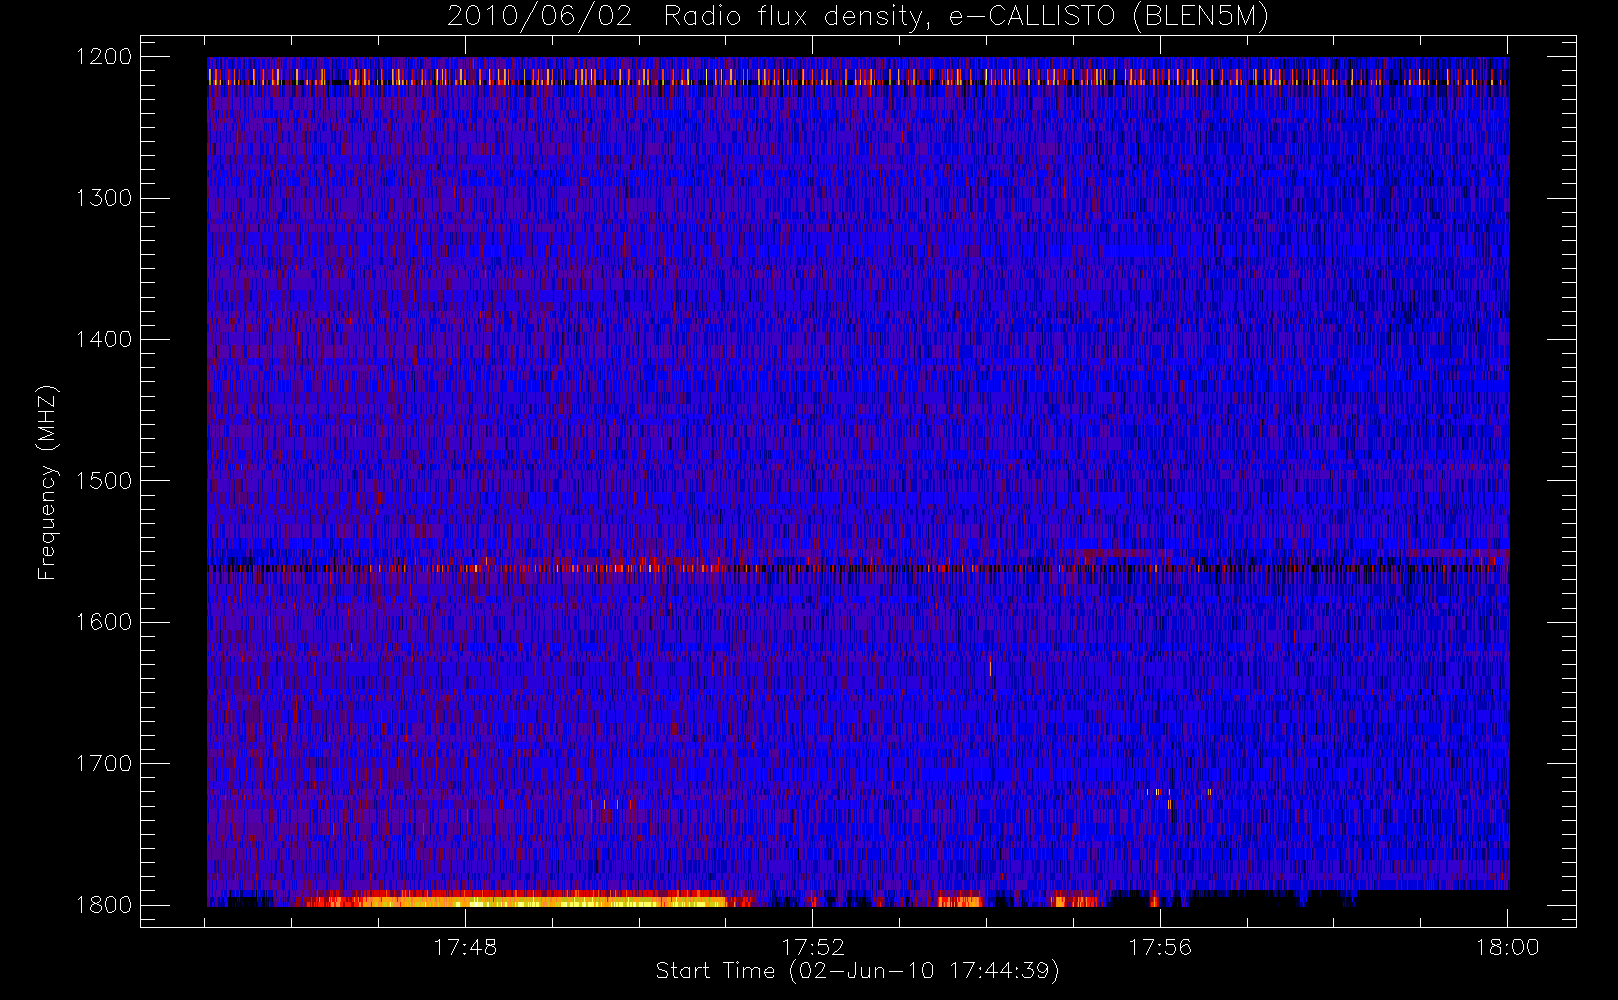Click the 1400 frequency tick label
The image size is (1618, 1000).
tap(104, 339)
